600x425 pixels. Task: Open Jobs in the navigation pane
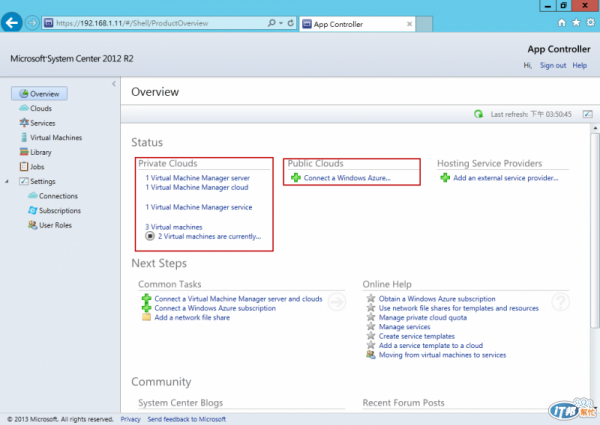(37, 167)
